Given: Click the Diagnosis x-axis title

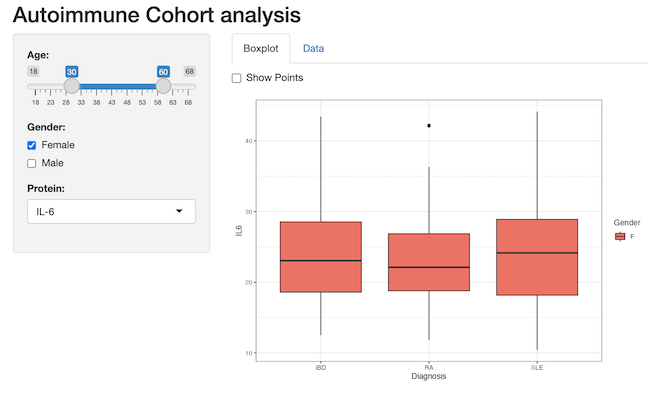Looking at the screenshot, I should [x=429, y=376].
